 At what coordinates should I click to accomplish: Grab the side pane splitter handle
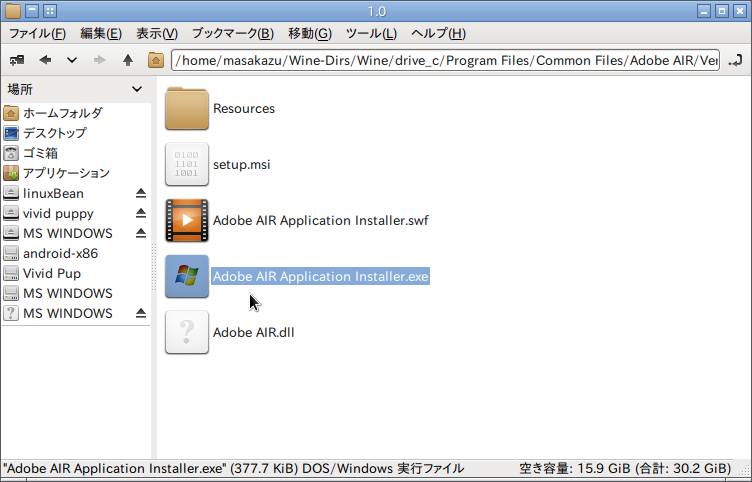tap(154, 267)
